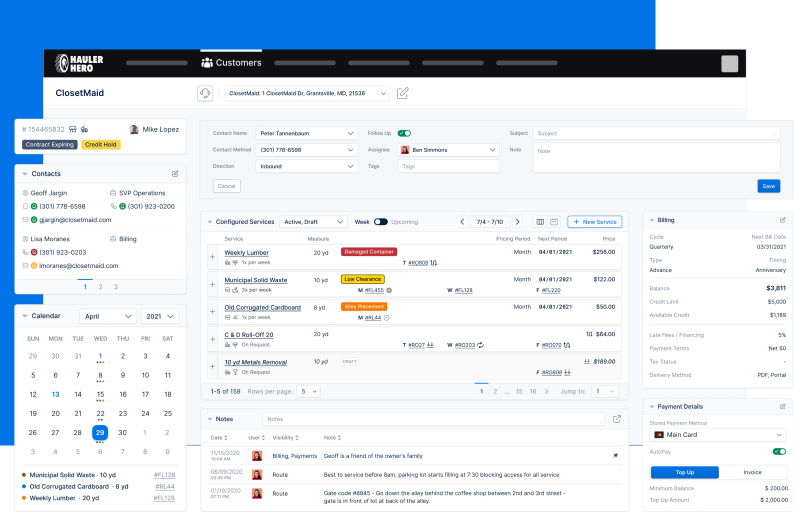Open the Direction dropdown showing Inbound
The width and height of the screenshot is (794, 513).
point(306,166)
